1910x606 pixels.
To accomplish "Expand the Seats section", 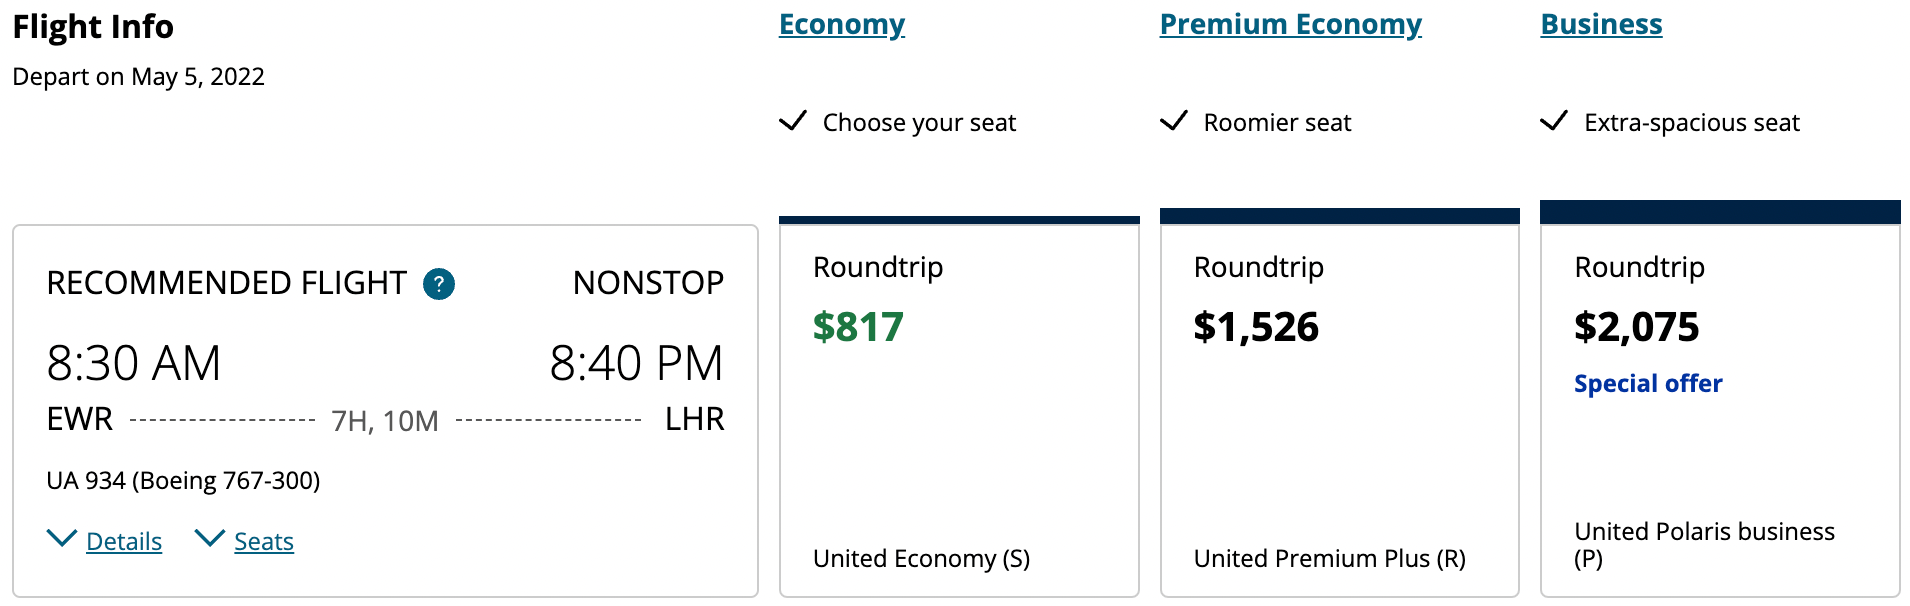I will (263, 541).
